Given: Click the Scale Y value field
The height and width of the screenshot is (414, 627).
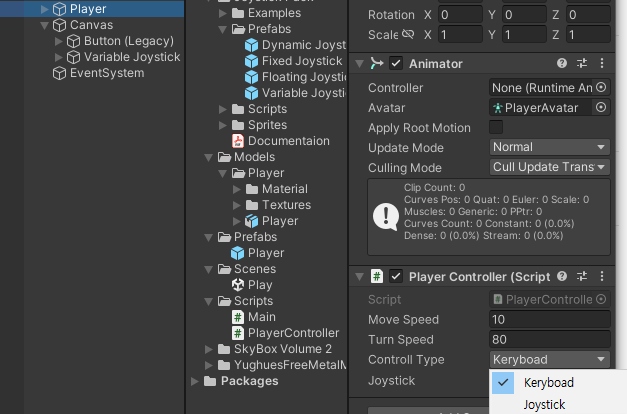Looking at the screenshot, I should click(524, 35).
